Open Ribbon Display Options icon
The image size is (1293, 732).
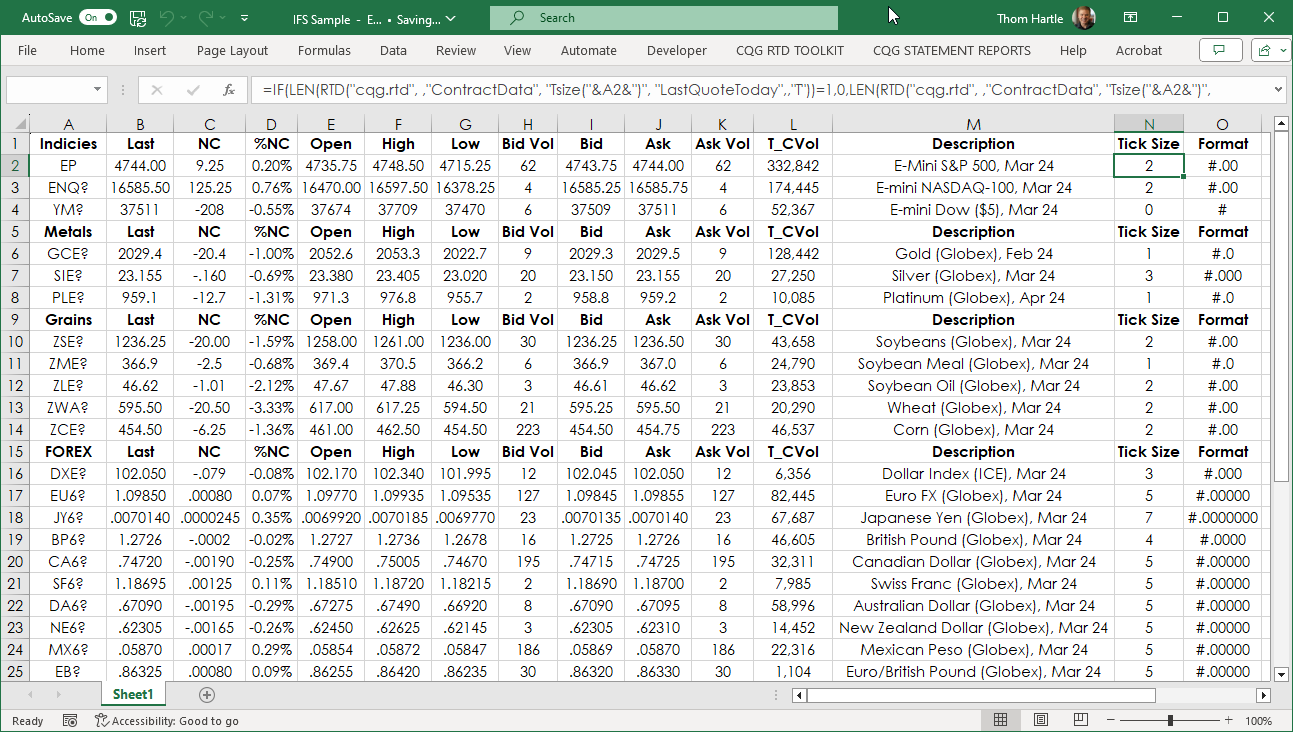(1130, 18)
